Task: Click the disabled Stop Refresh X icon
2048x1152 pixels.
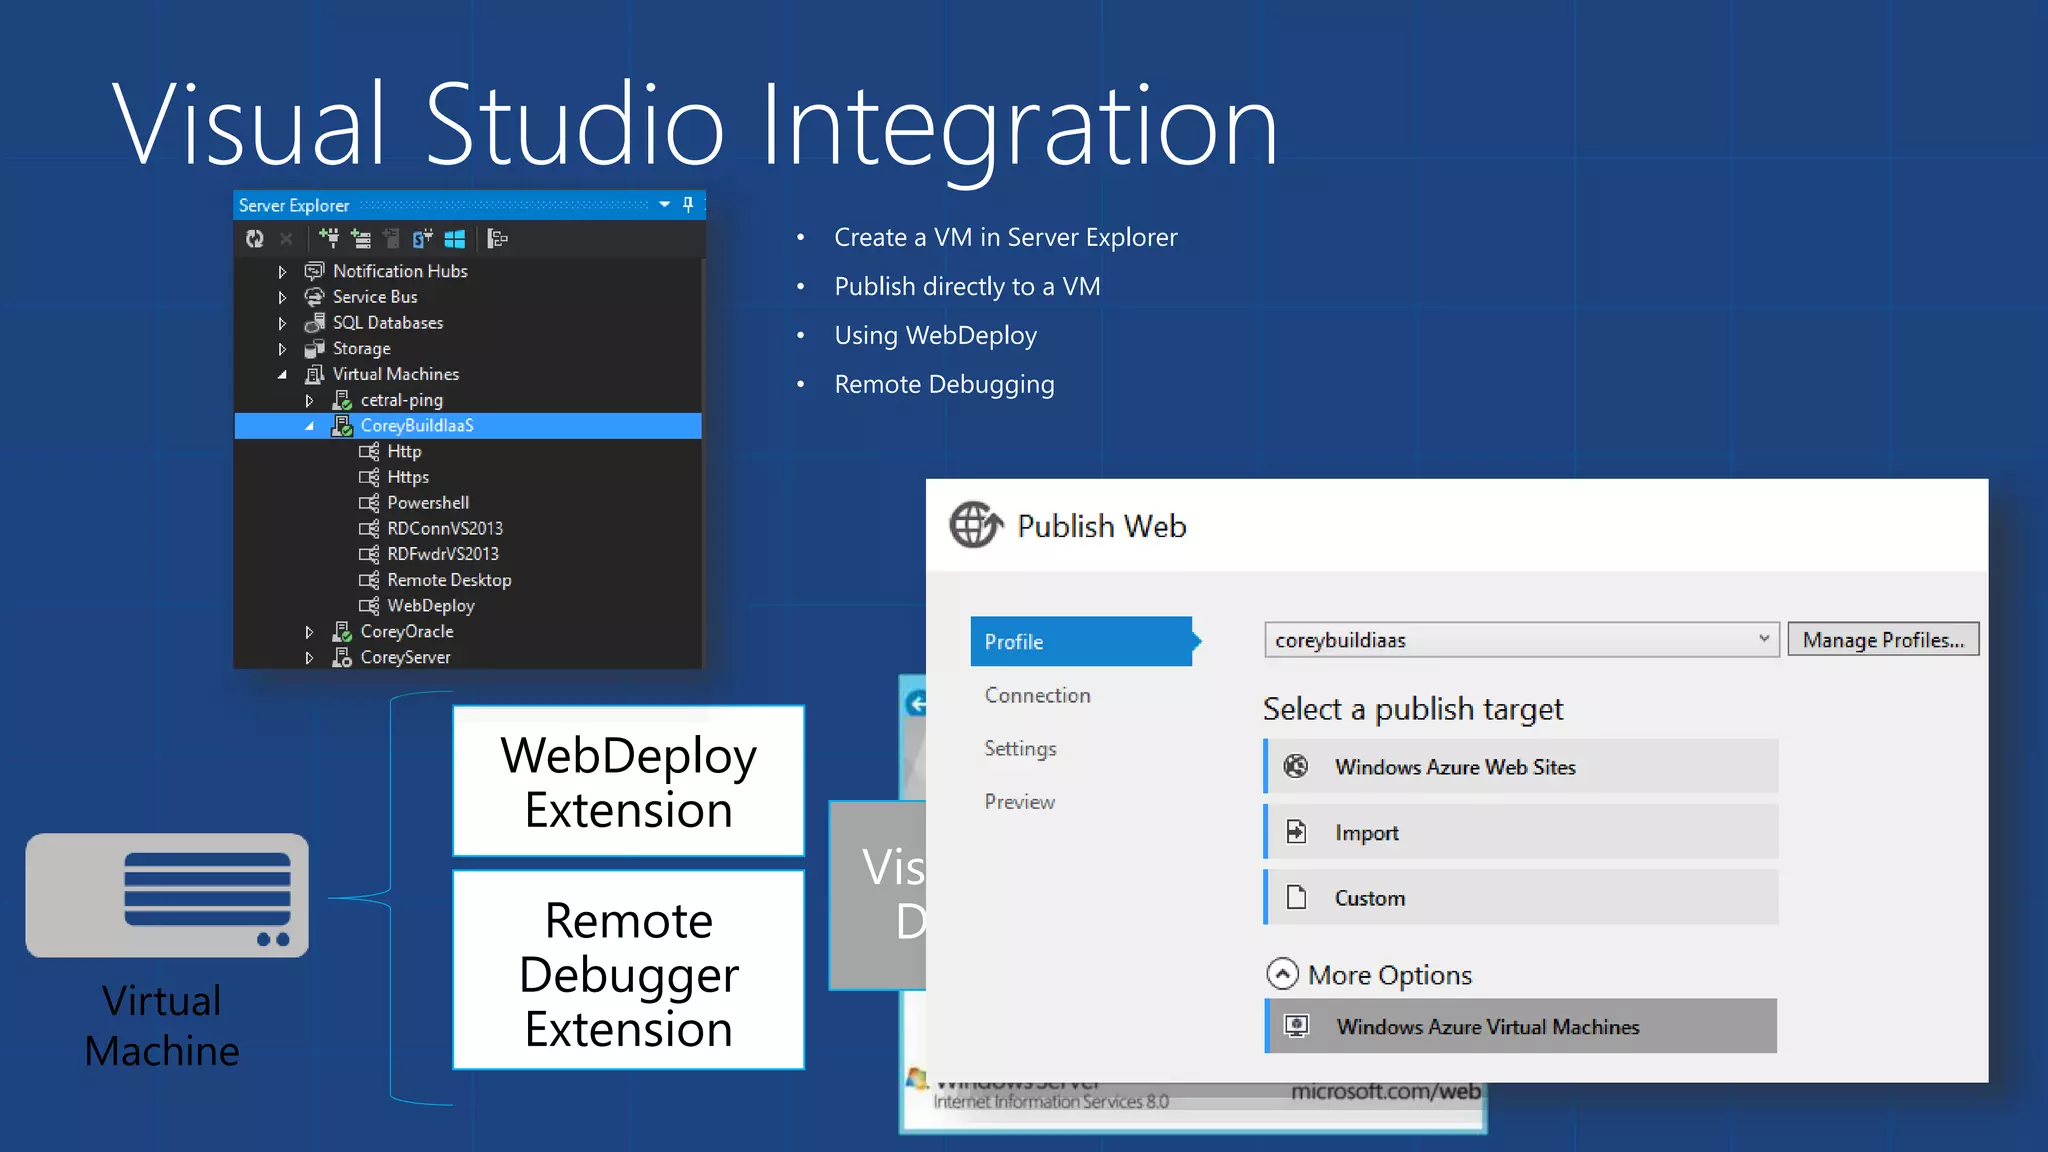Action: tap(286, 238)
